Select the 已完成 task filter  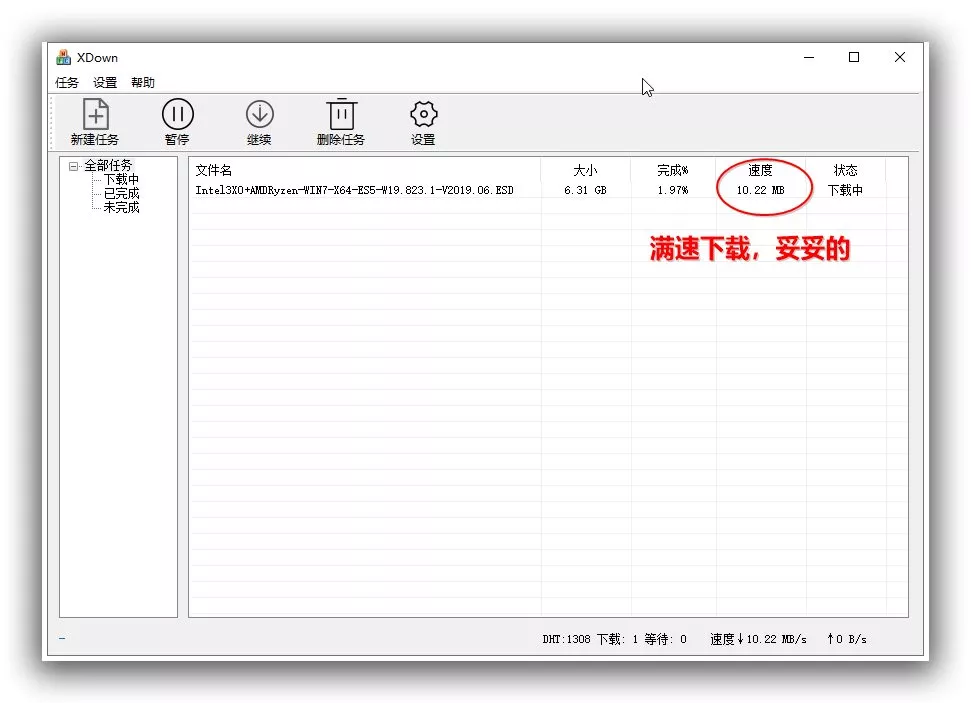(120, 193)
